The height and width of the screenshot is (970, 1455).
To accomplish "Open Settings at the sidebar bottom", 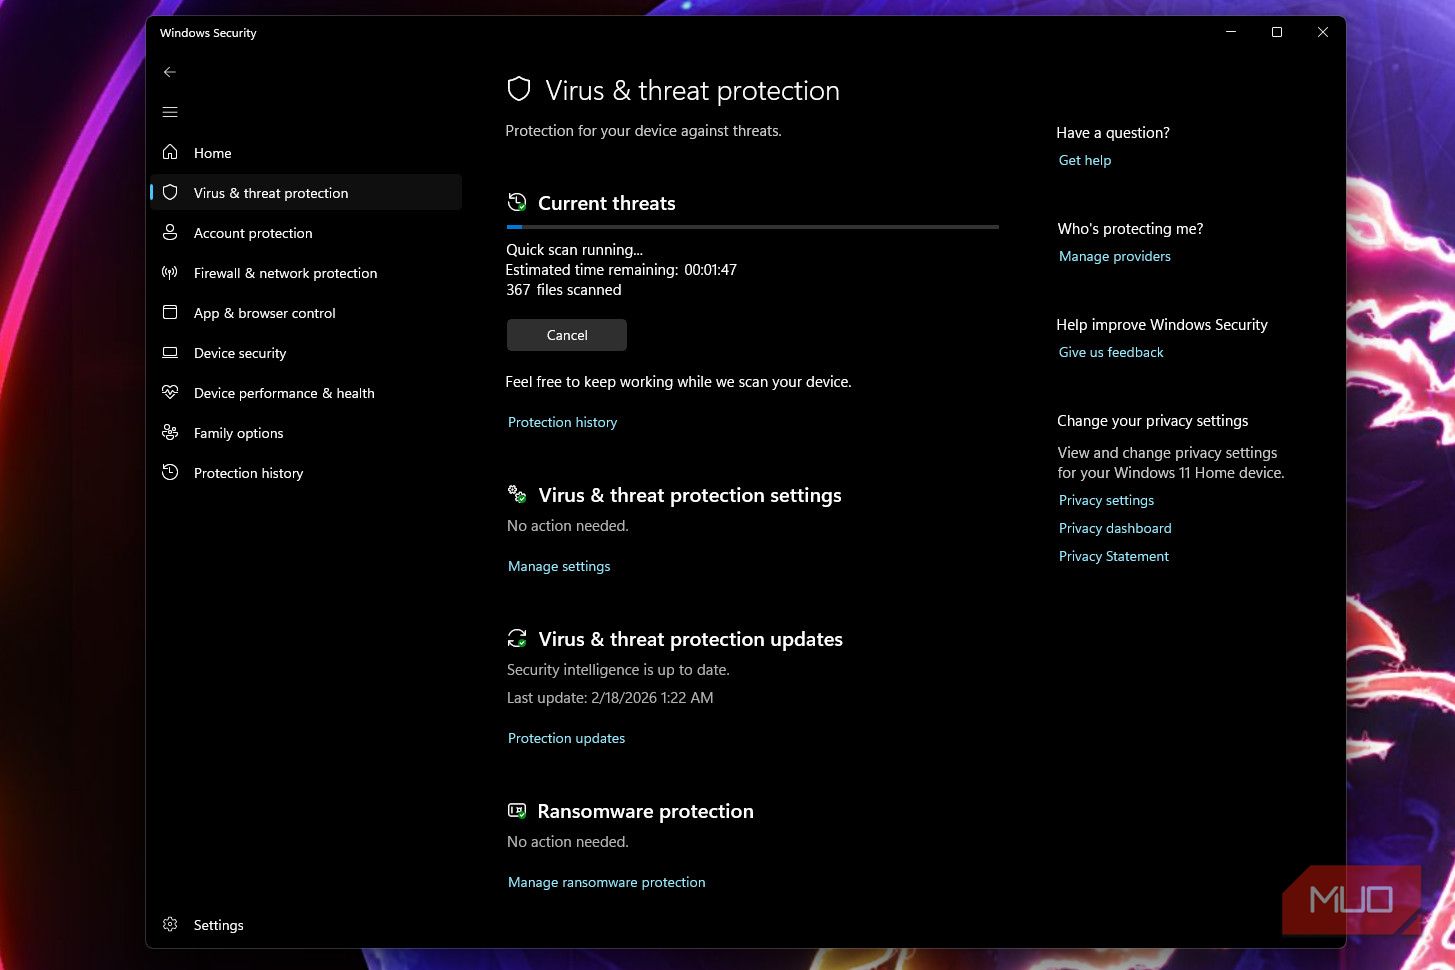I will coord(306,924).
